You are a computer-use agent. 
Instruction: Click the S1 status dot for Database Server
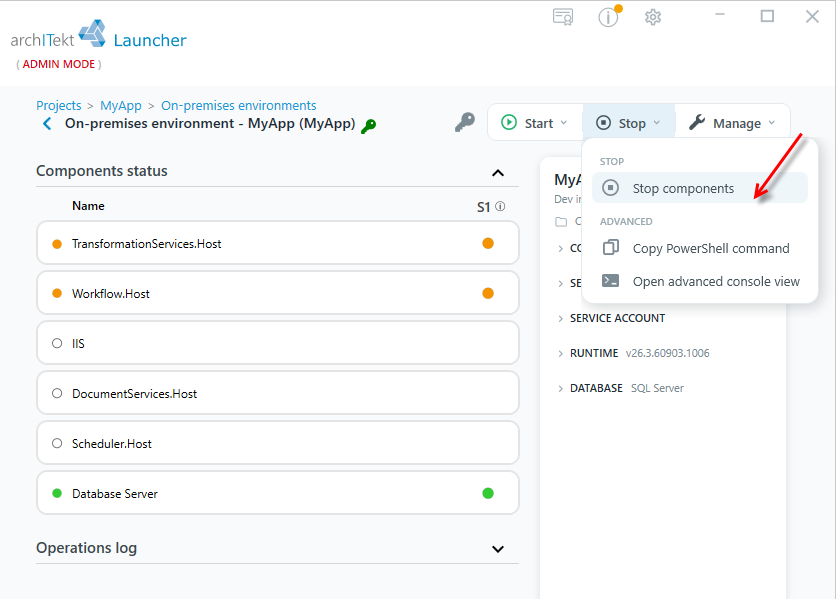click(x=488, y=493)
